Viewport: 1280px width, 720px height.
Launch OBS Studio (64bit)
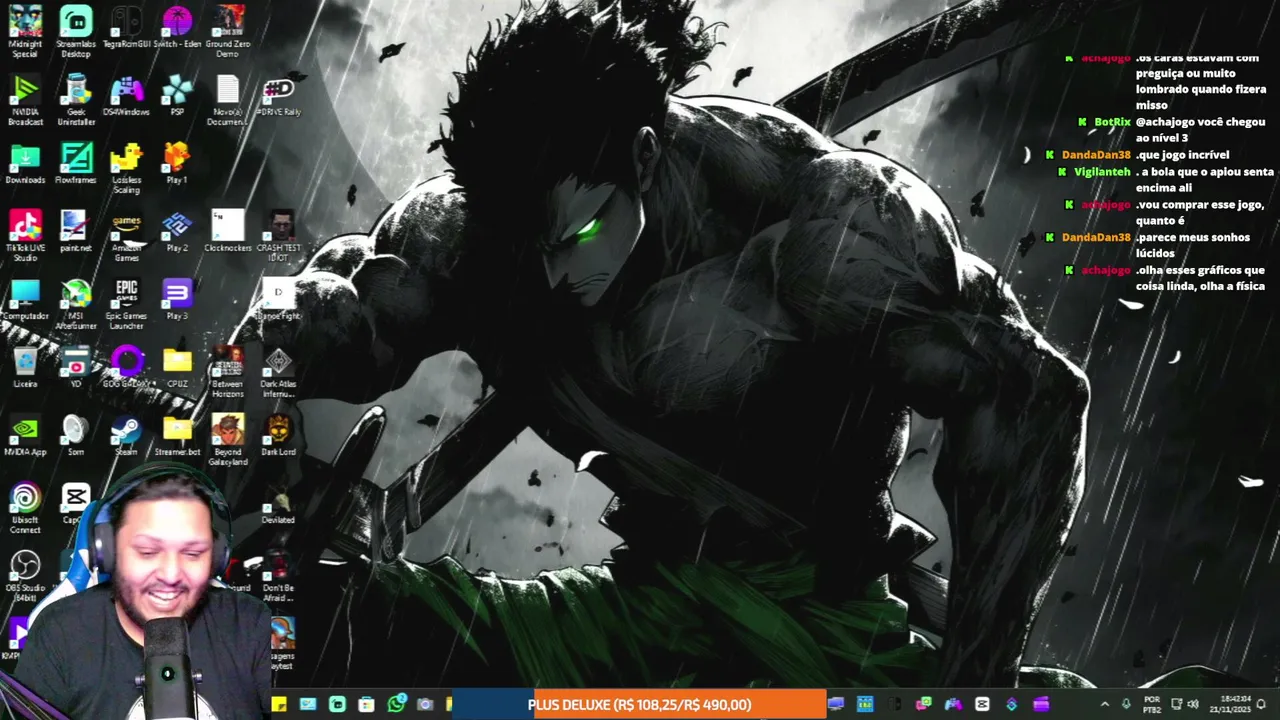(25, 575)
